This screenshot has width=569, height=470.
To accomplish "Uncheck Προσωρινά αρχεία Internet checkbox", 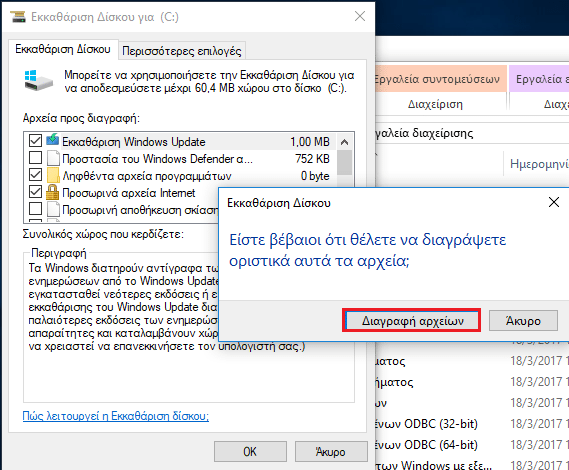I will pyautogui.click(x=35, y=192).
